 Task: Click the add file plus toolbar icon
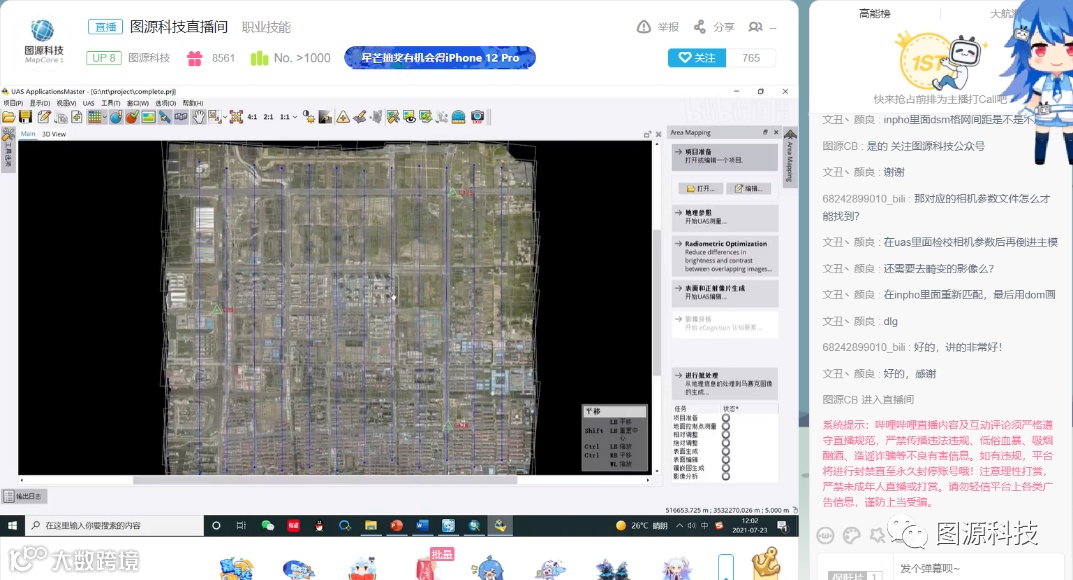pyautogui.click(x=77, y=117)
